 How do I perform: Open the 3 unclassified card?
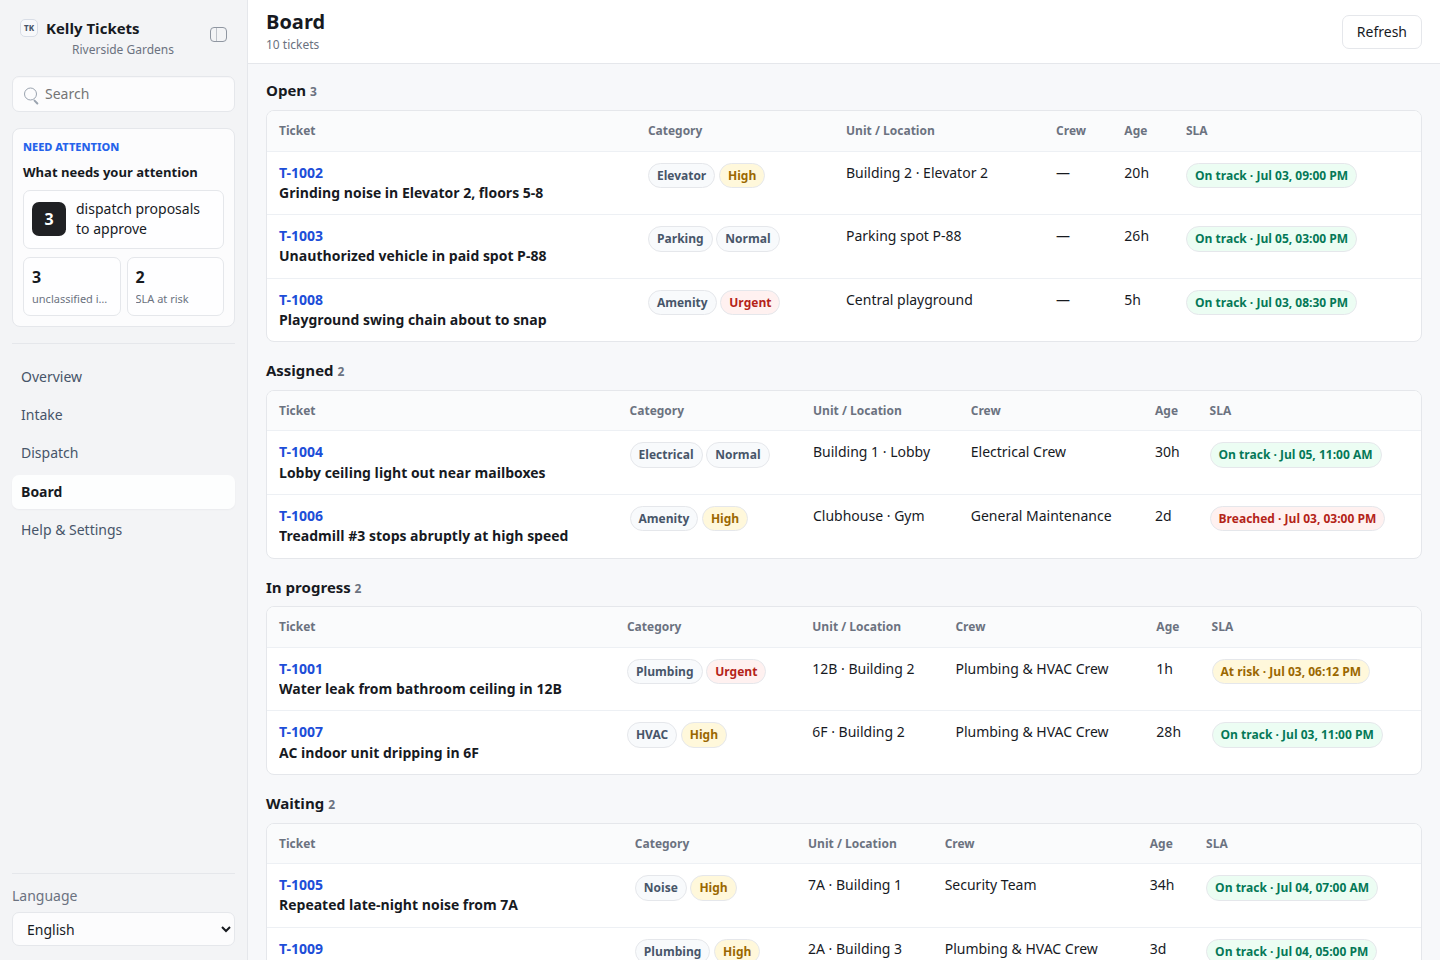tap(72, 286)
